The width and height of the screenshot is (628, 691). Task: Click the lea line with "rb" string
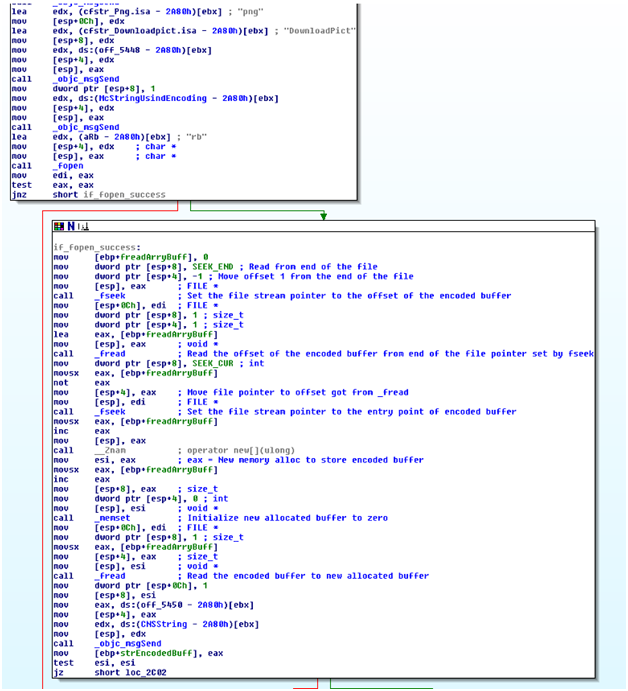109,137
